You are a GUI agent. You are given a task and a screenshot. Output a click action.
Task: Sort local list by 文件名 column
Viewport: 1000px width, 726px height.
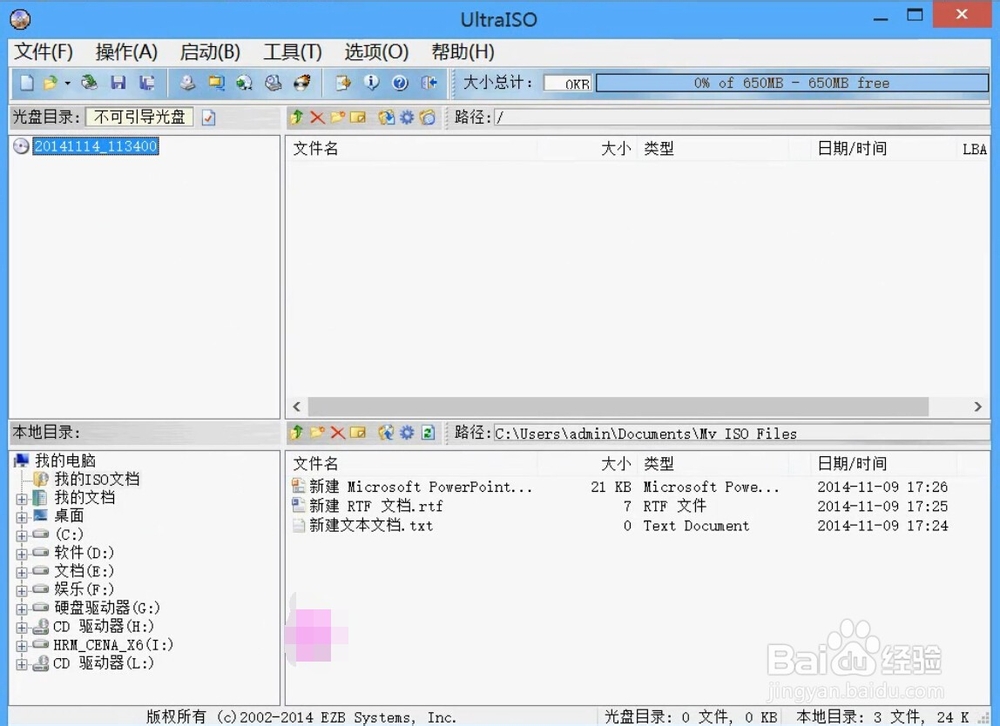315,464
